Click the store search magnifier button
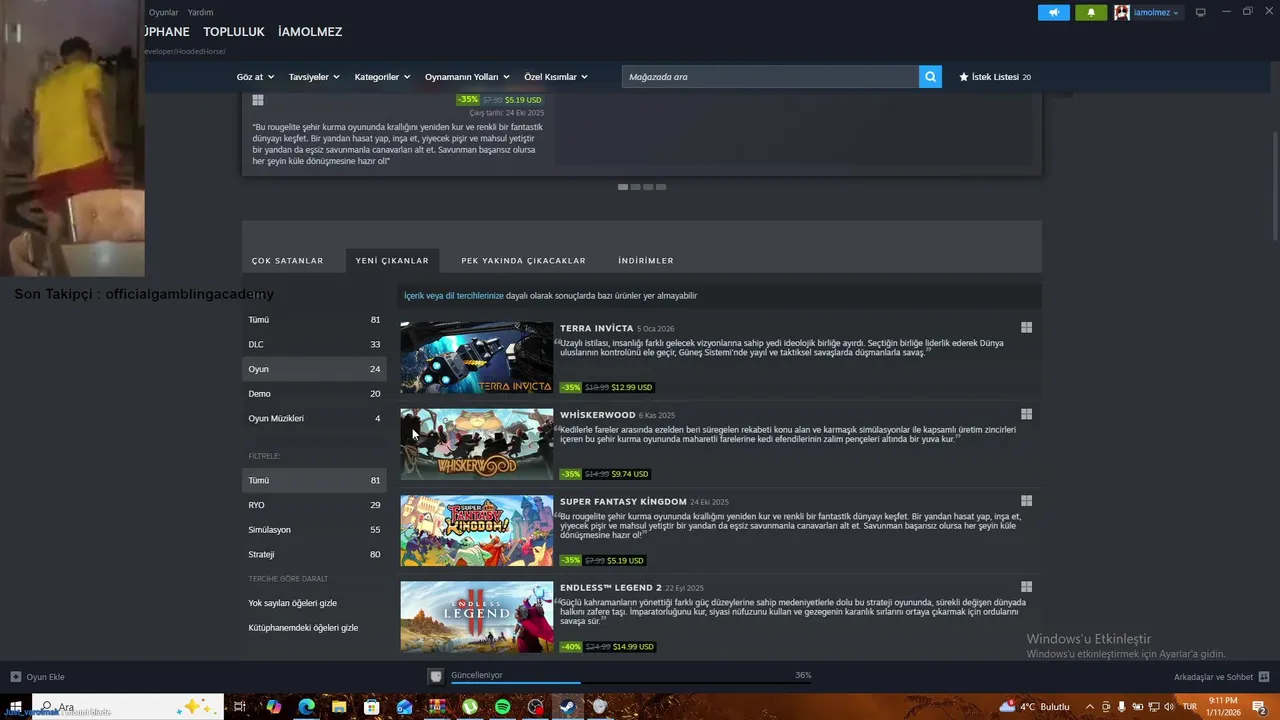1280x720 pixels. pyautogui.click(x=930, y=77)
